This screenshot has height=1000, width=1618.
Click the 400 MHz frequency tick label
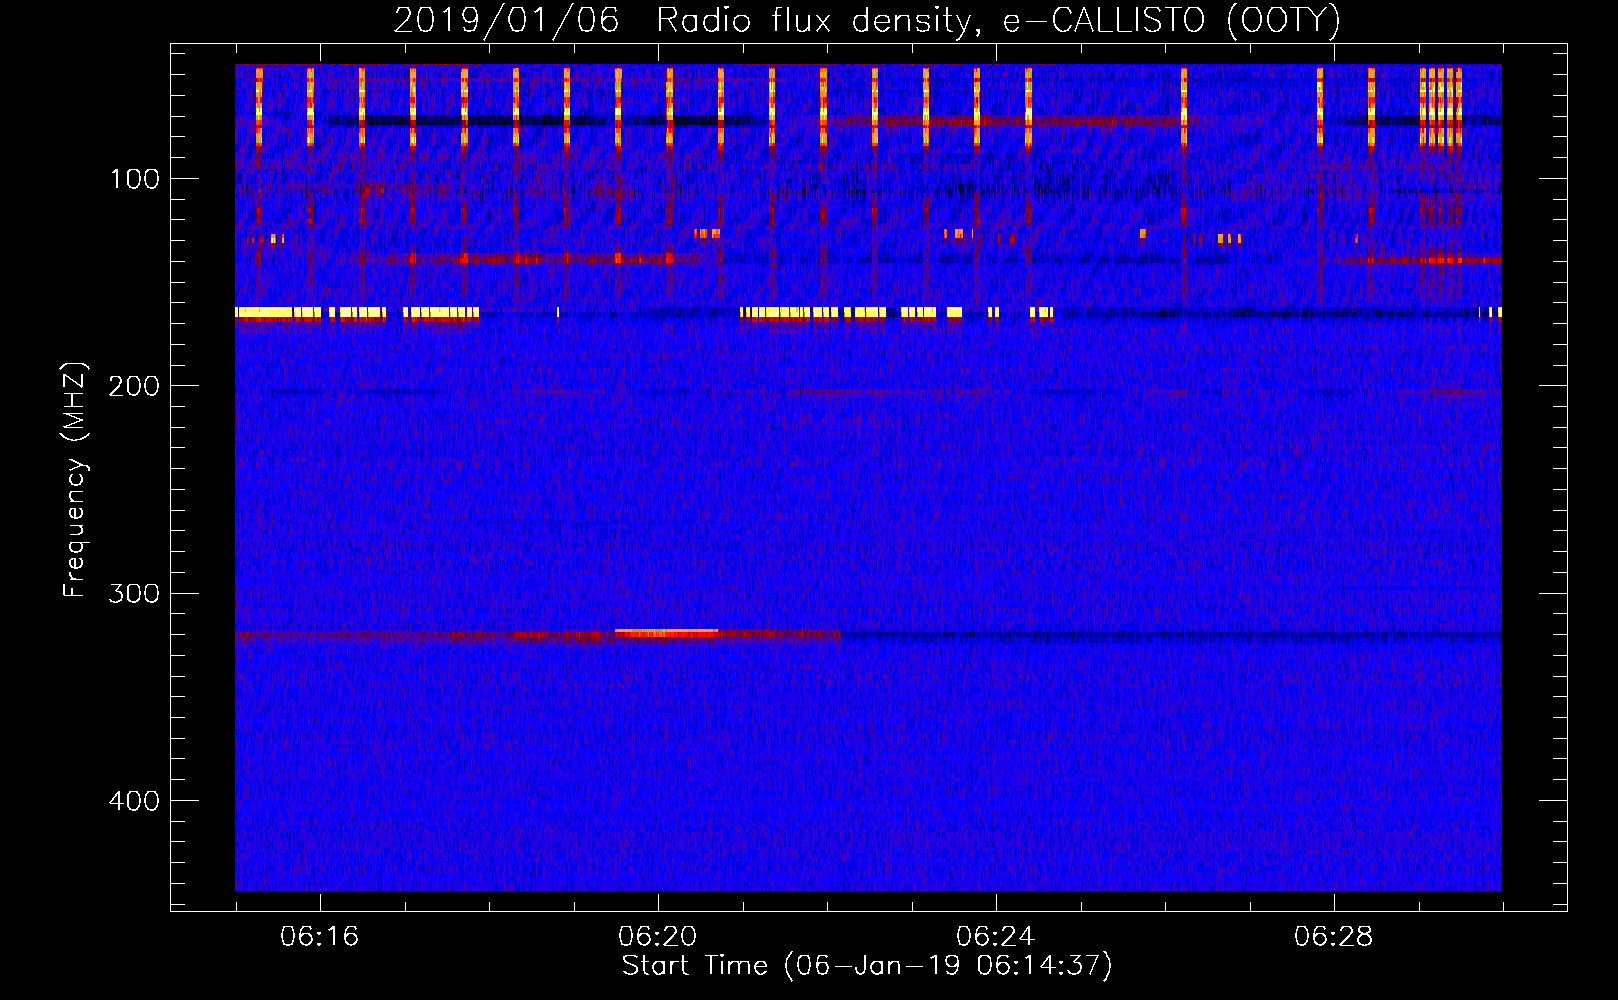pos(134,801)
